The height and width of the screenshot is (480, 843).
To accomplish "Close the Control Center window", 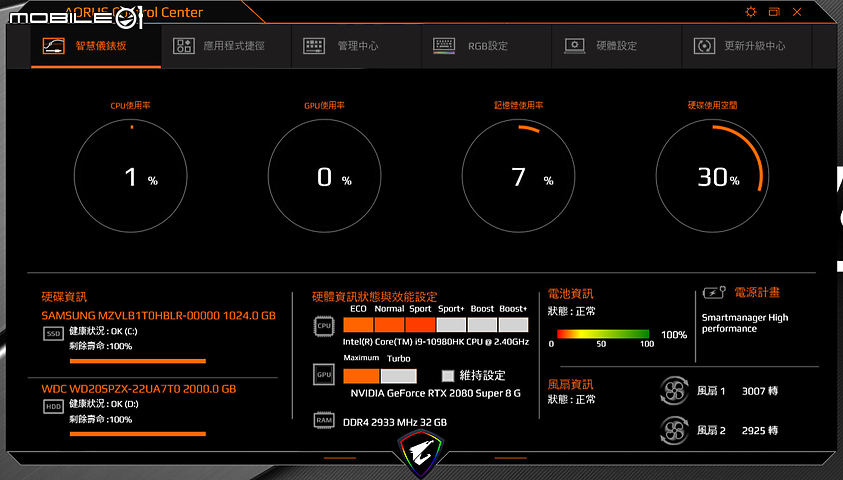I will 797,12.
